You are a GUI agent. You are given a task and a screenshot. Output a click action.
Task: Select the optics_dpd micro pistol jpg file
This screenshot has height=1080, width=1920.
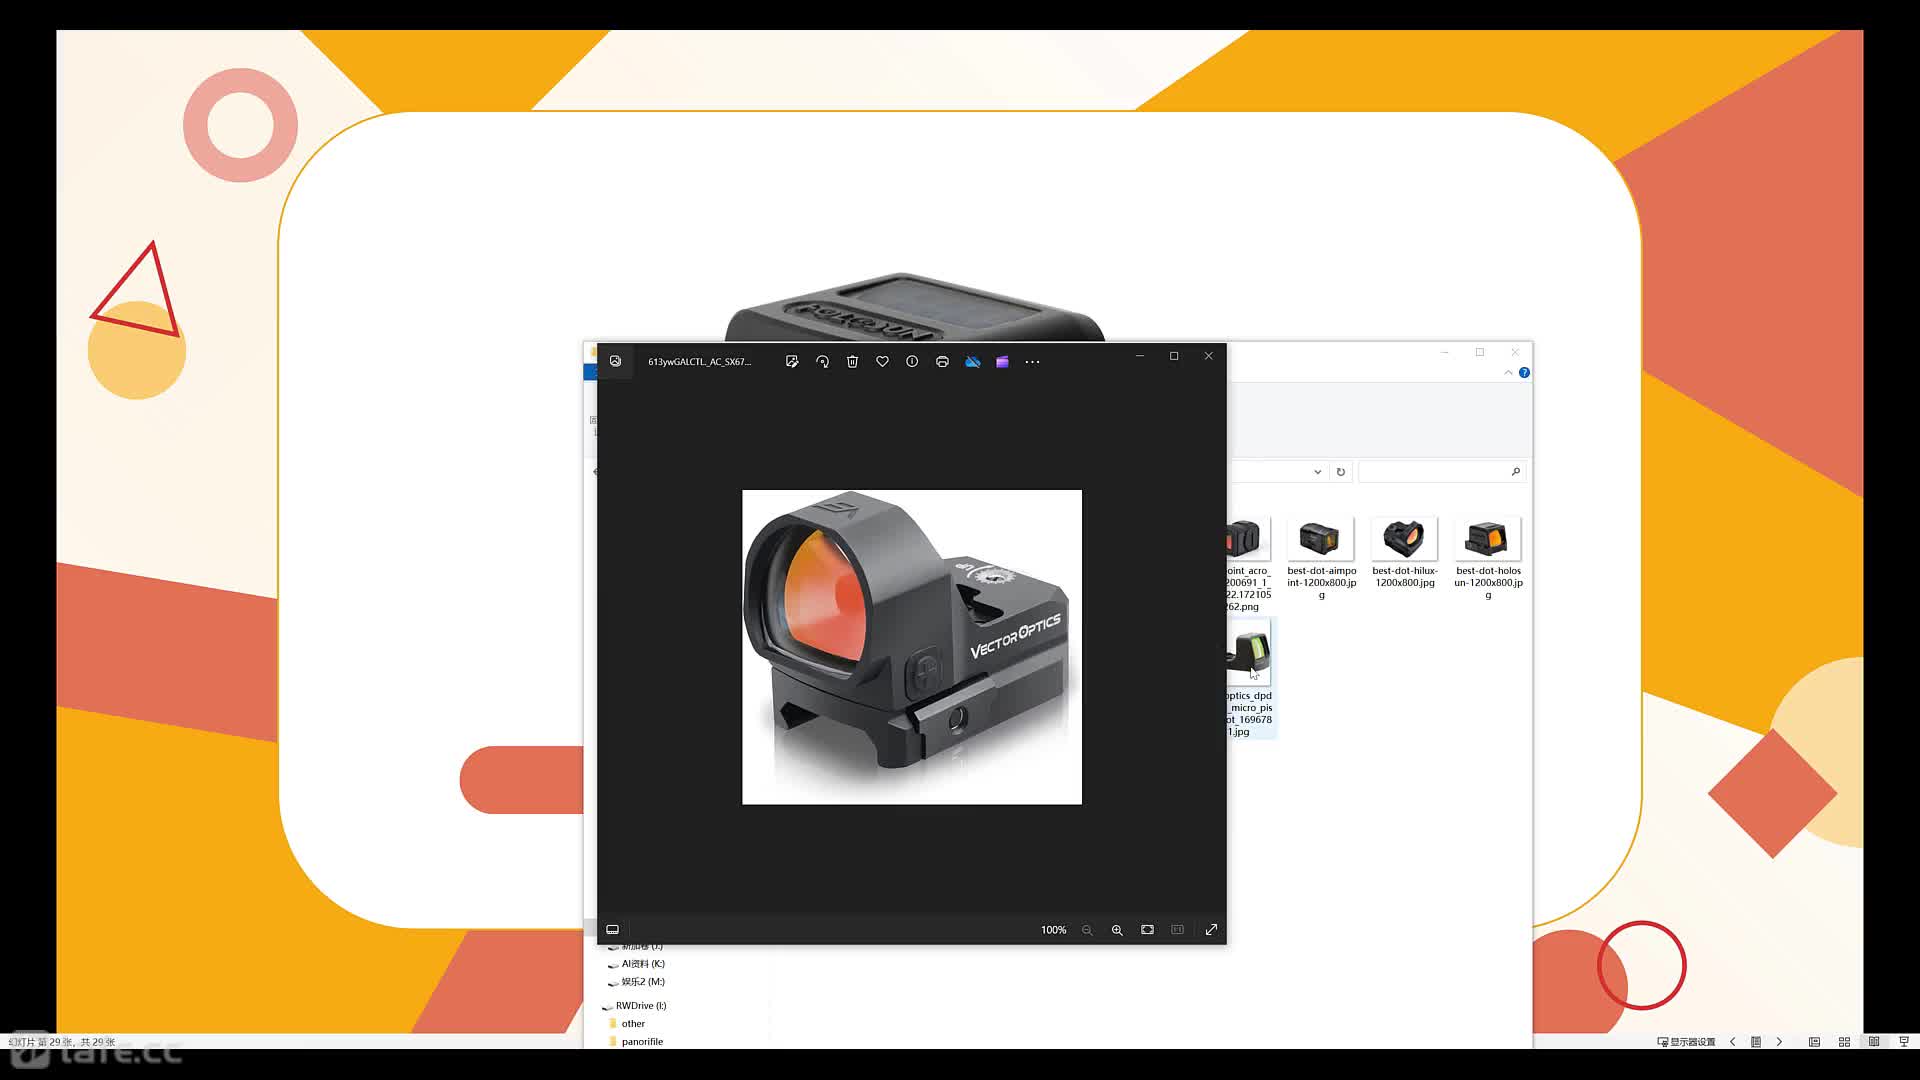point(1250,678)
